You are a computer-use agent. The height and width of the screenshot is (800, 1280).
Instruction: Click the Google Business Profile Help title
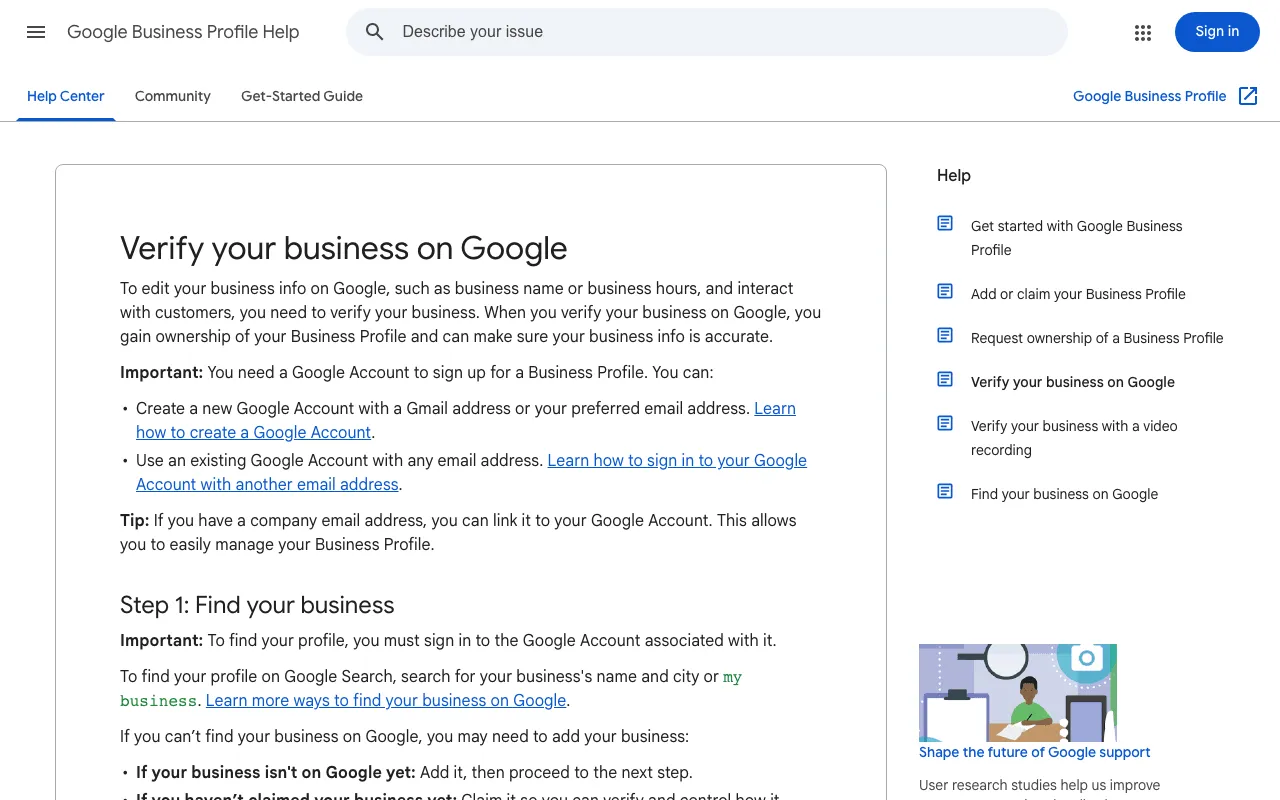click(x=183, y=32)
